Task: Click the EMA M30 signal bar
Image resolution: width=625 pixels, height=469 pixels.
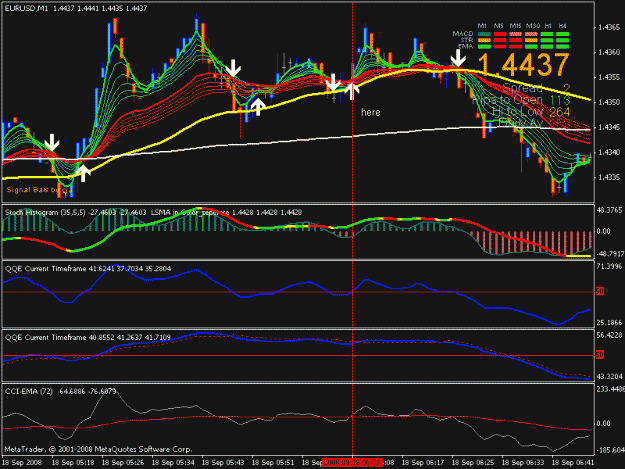Action: [x=531, y=47]
